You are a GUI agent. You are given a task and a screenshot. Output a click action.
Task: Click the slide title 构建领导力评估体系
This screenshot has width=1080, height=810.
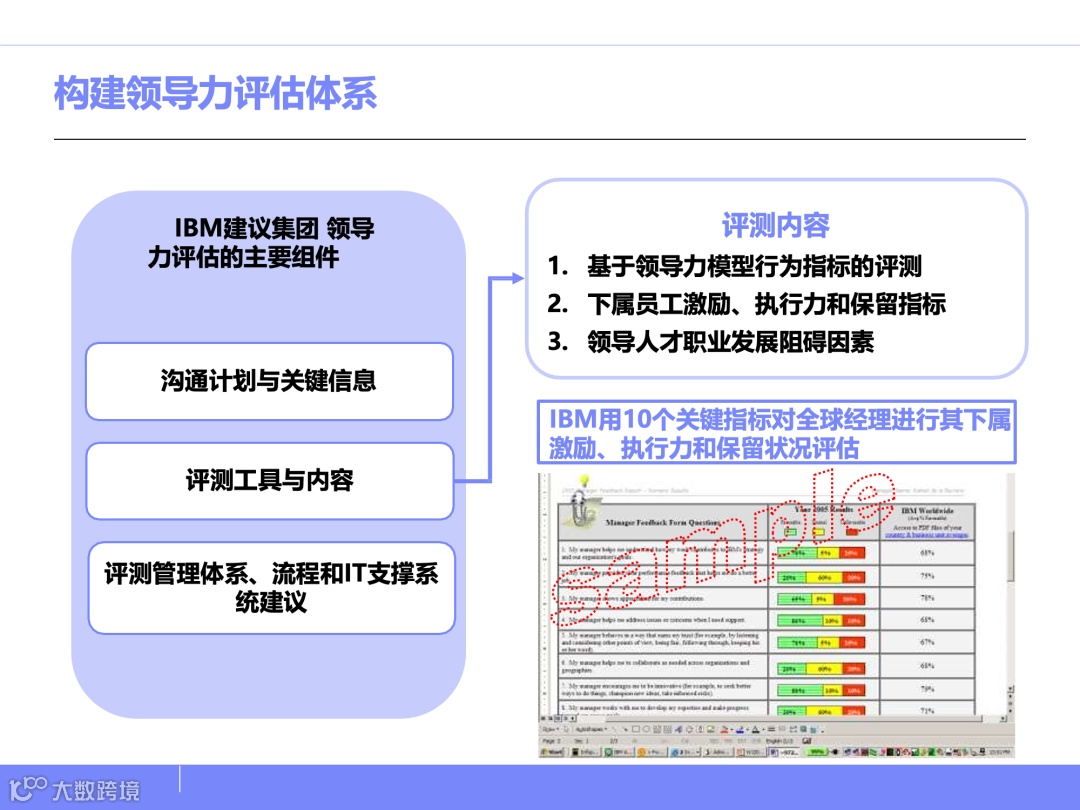[x=216, y=93]
